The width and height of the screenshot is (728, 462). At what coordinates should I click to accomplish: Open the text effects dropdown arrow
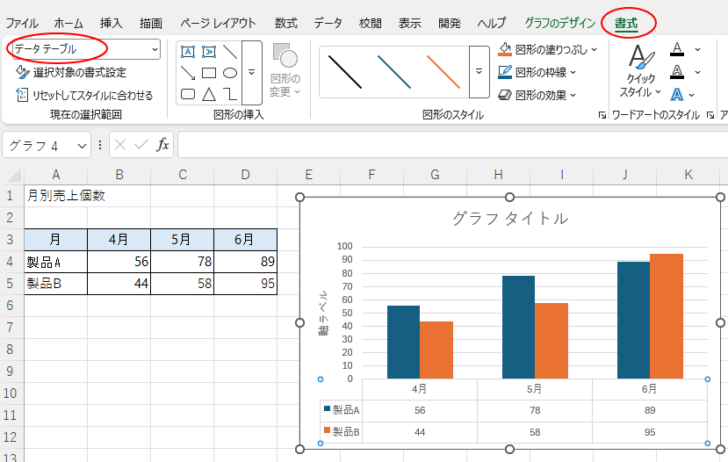(692, 95)
